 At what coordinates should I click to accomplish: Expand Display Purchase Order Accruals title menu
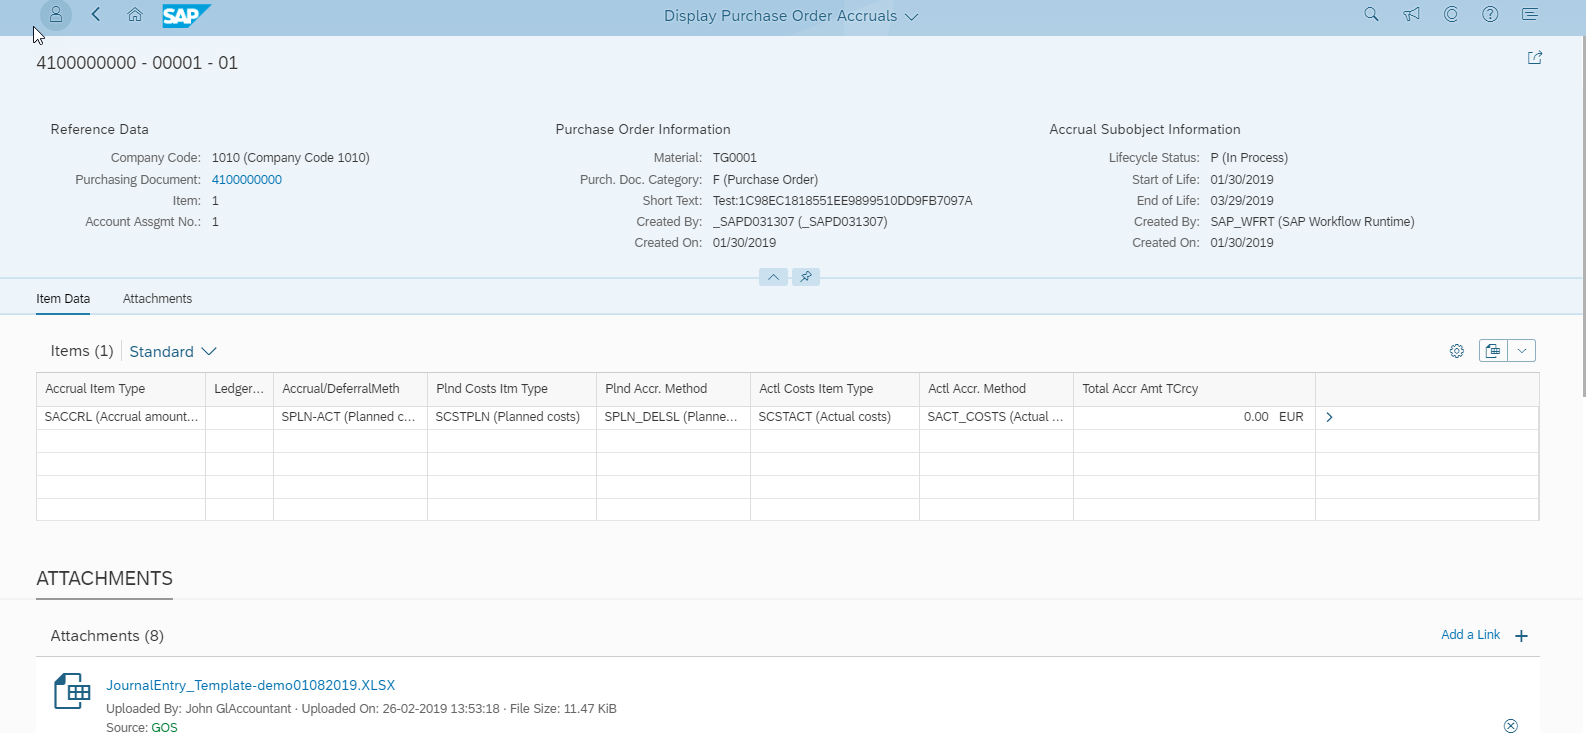pos(791,16)
